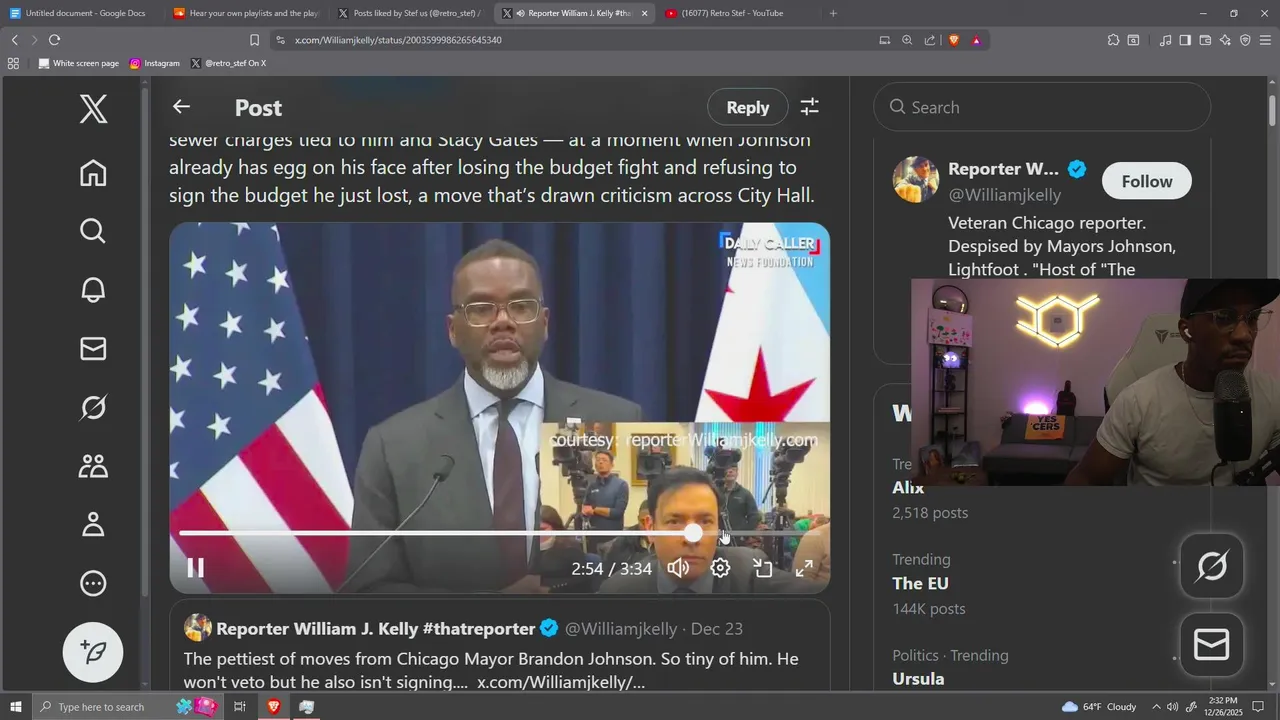This screenshot has height=720, width=1280.
Task: Open @retro_stef On X bookmark
Action: coord(228,63)
